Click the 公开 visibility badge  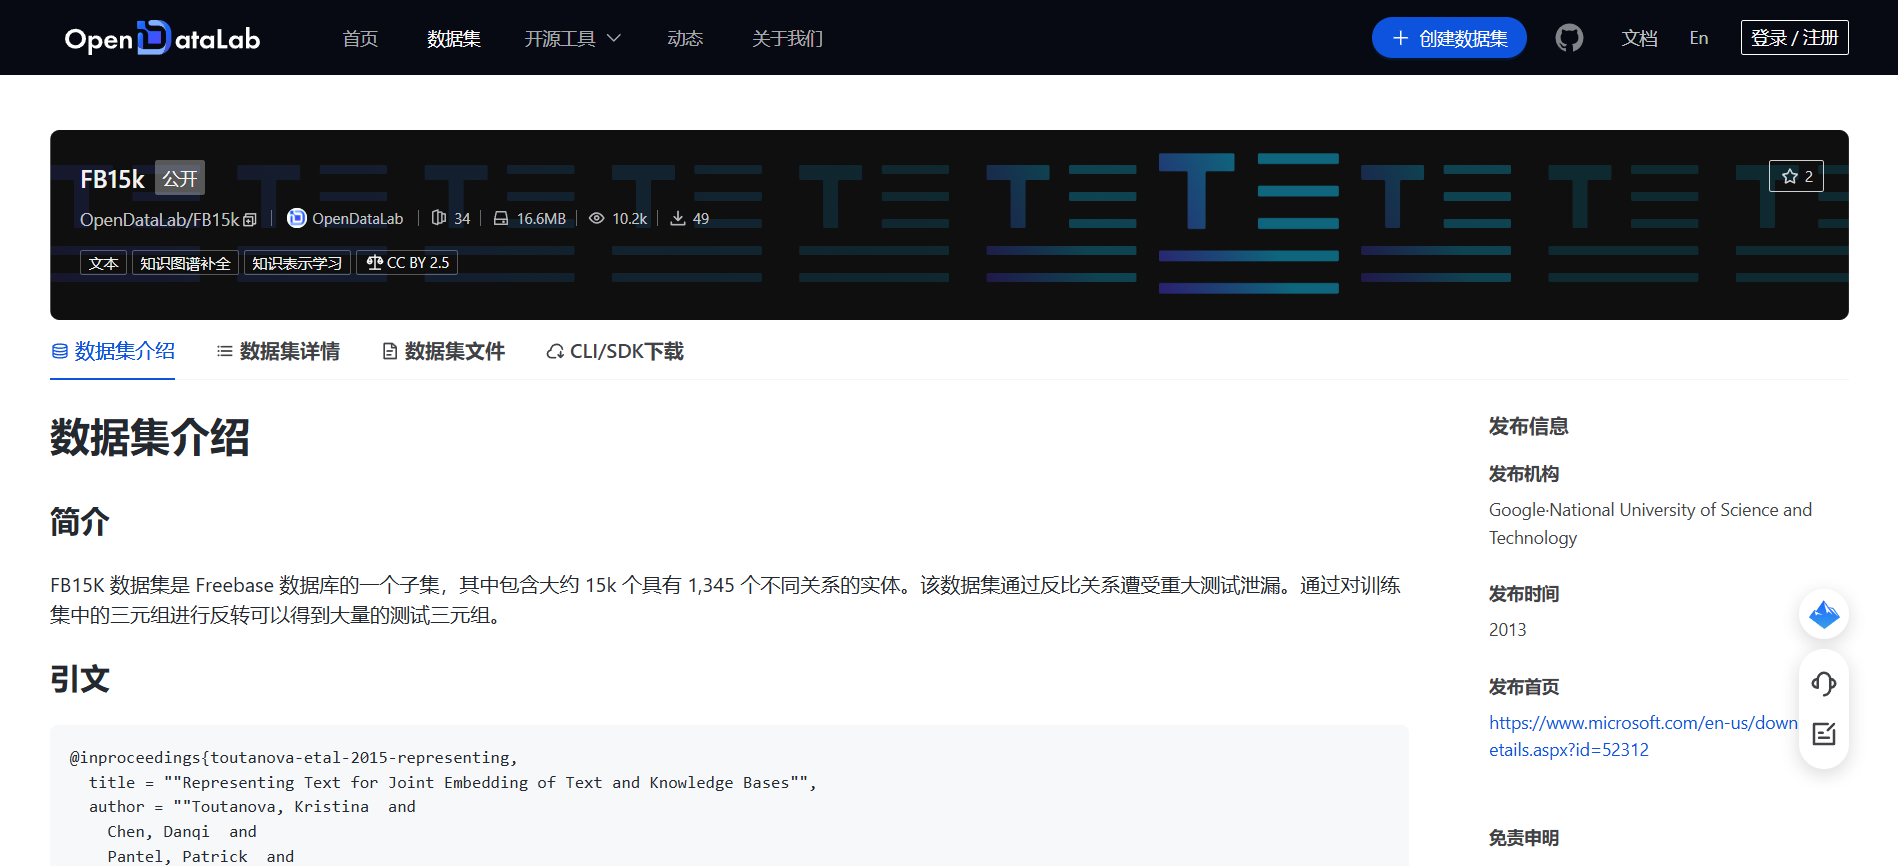pyautogui.click(x=180, y=179)
